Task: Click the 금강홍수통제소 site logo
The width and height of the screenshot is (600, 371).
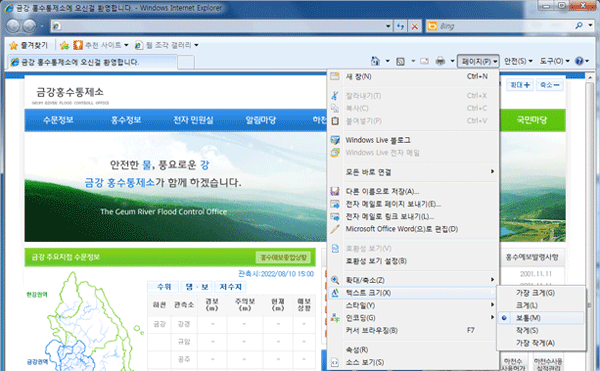Action: [70, 95]
